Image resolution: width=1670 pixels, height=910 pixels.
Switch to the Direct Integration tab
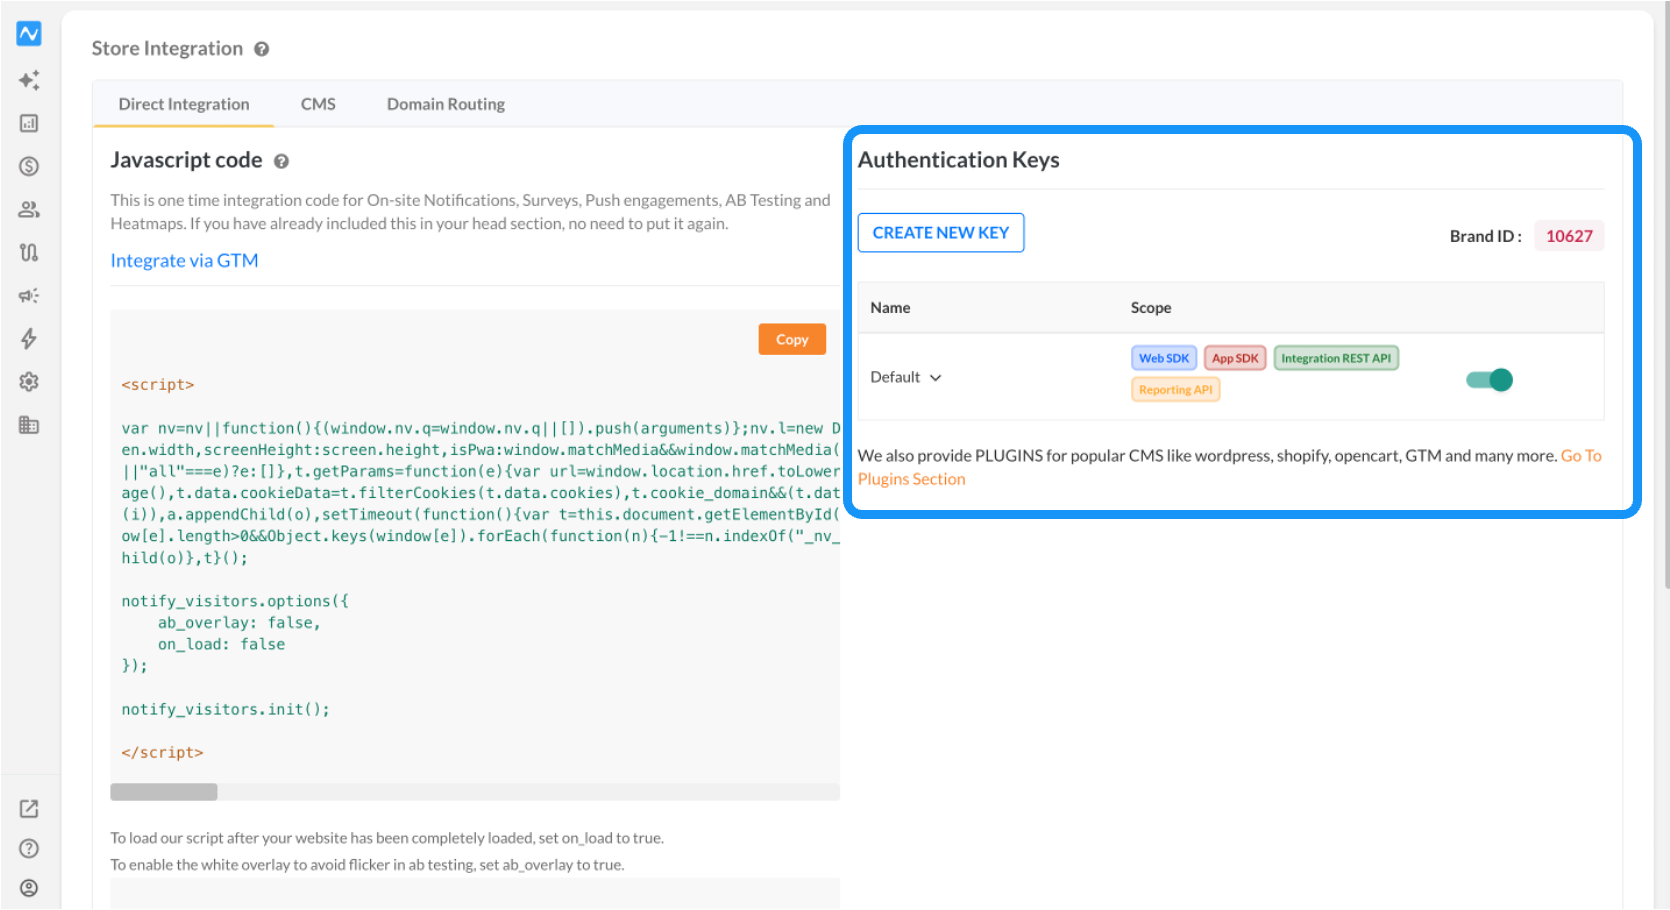coord(184,104)
